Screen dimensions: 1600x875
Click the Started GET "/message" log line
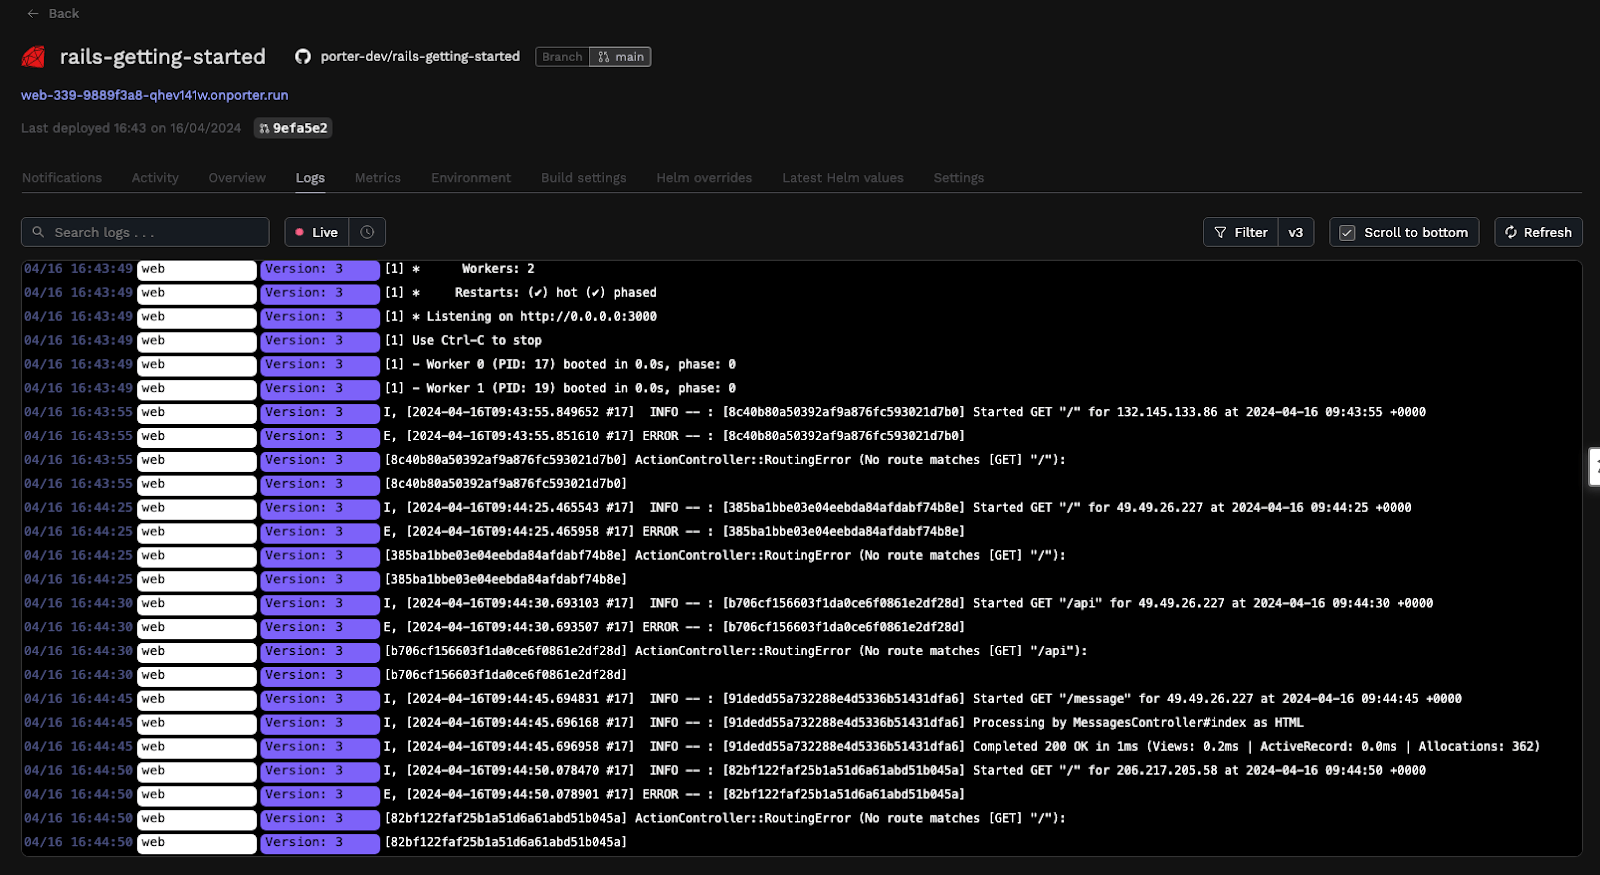(923, 699)
